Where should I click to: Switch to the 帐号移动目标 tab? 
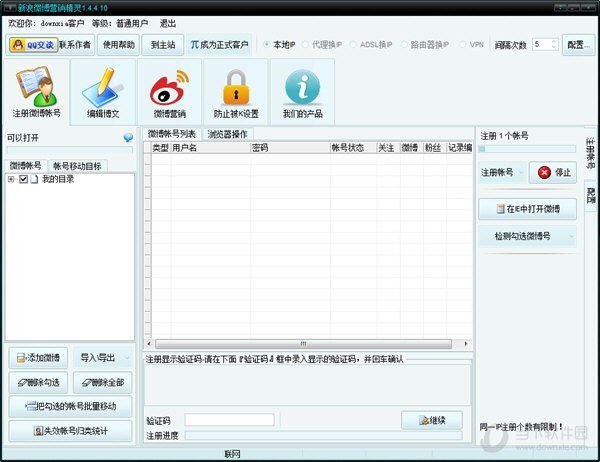77,166
